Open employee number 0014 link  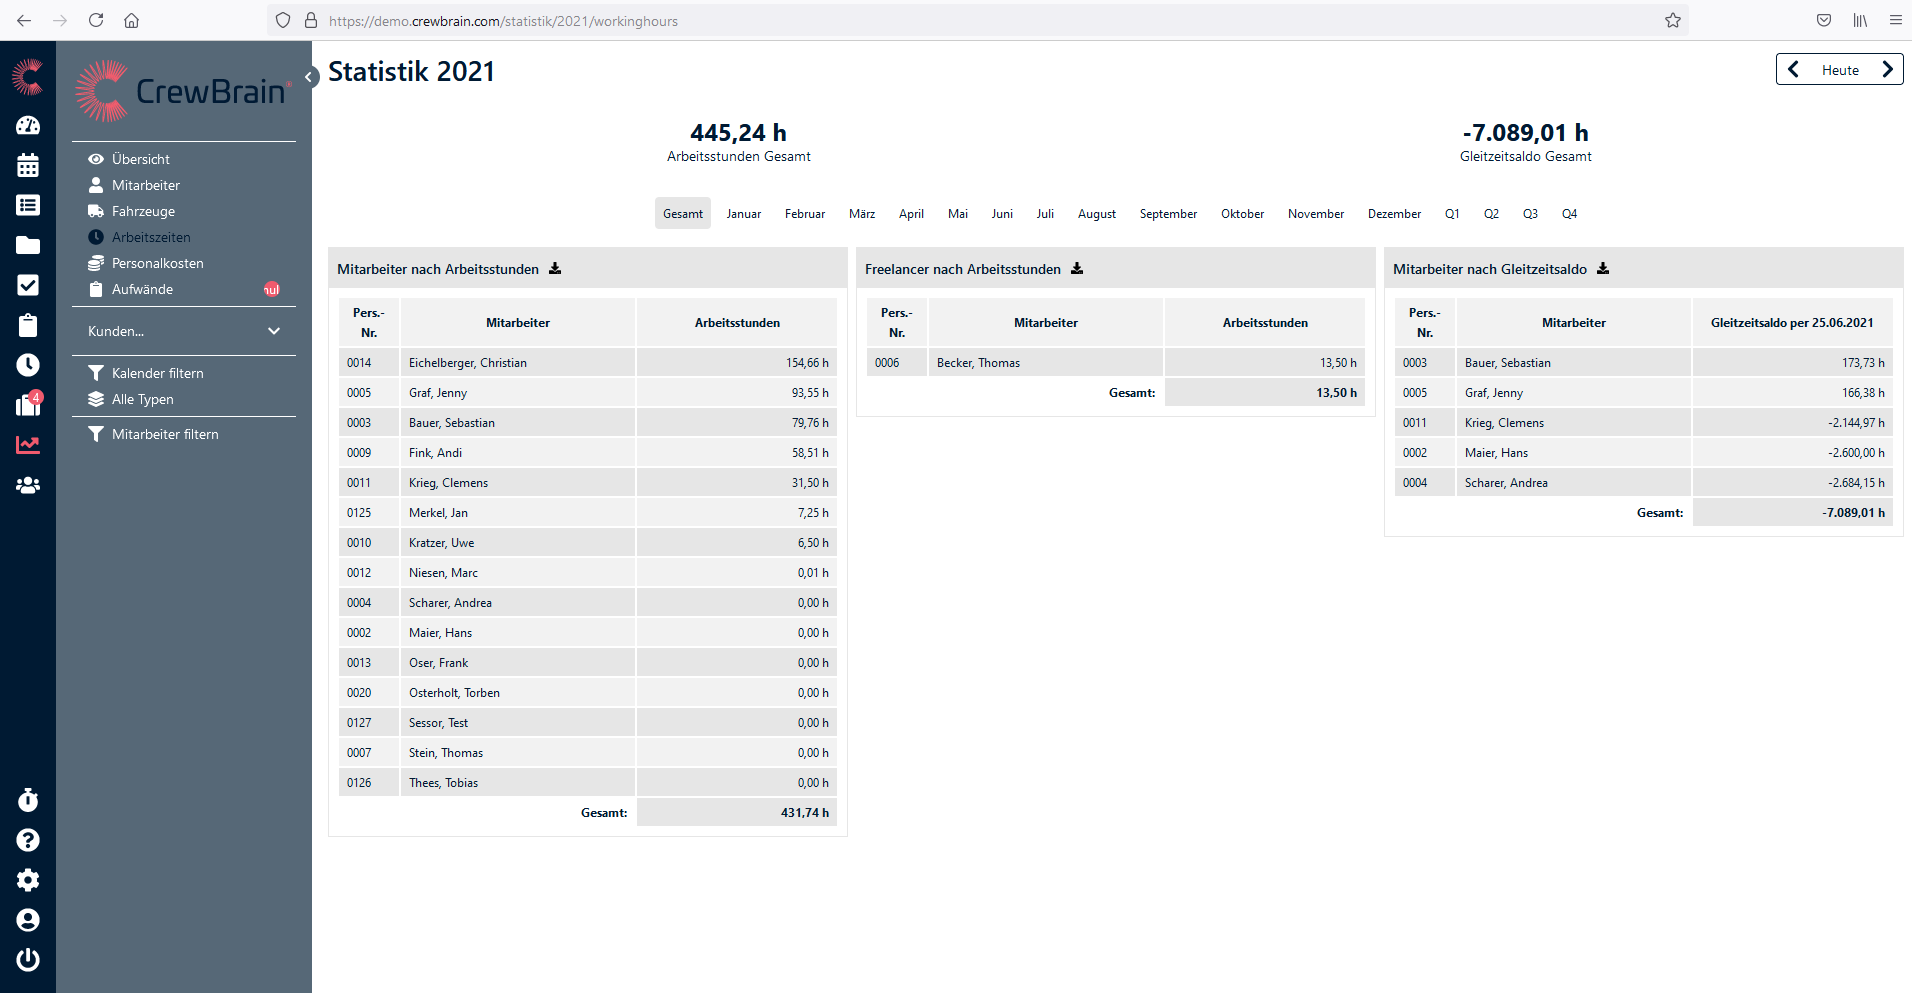coord(359,363)
